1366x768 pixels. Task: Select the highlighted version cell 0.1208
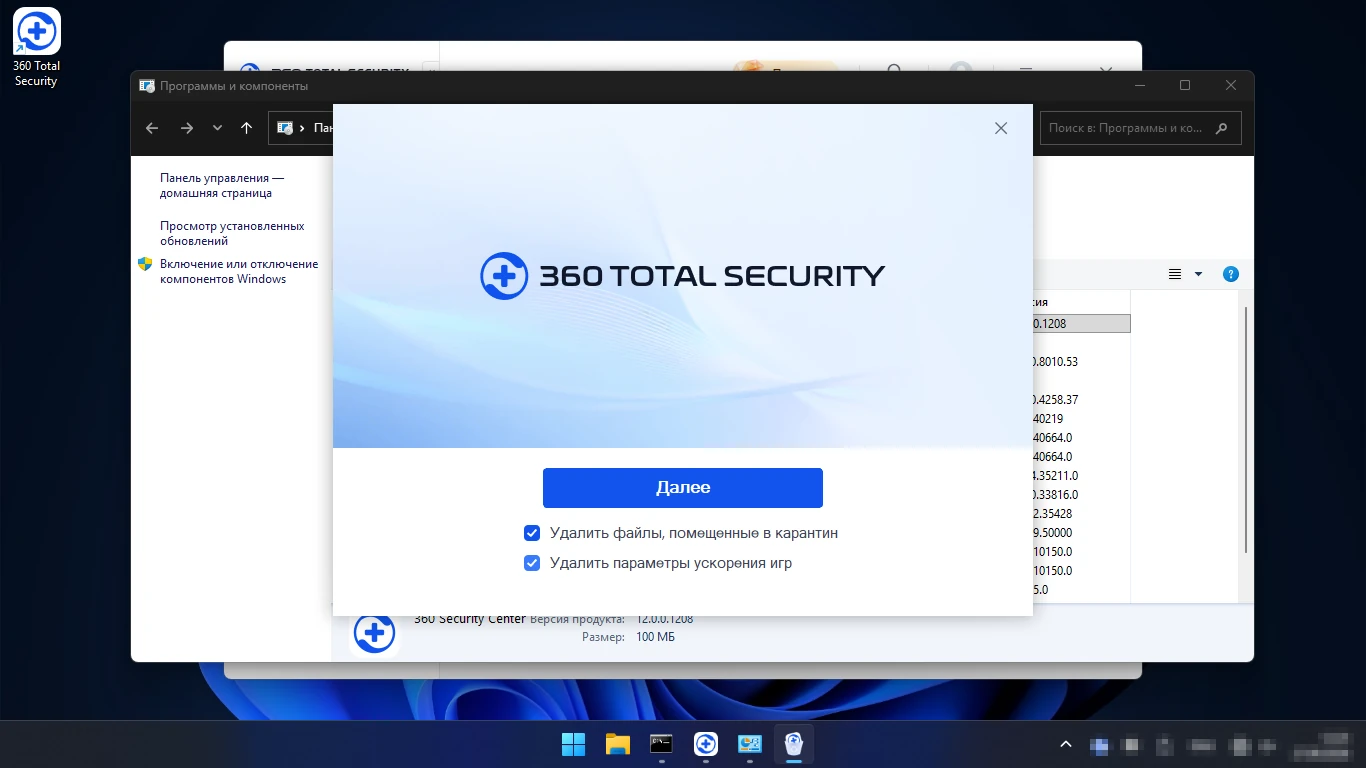pos(1081,323)
